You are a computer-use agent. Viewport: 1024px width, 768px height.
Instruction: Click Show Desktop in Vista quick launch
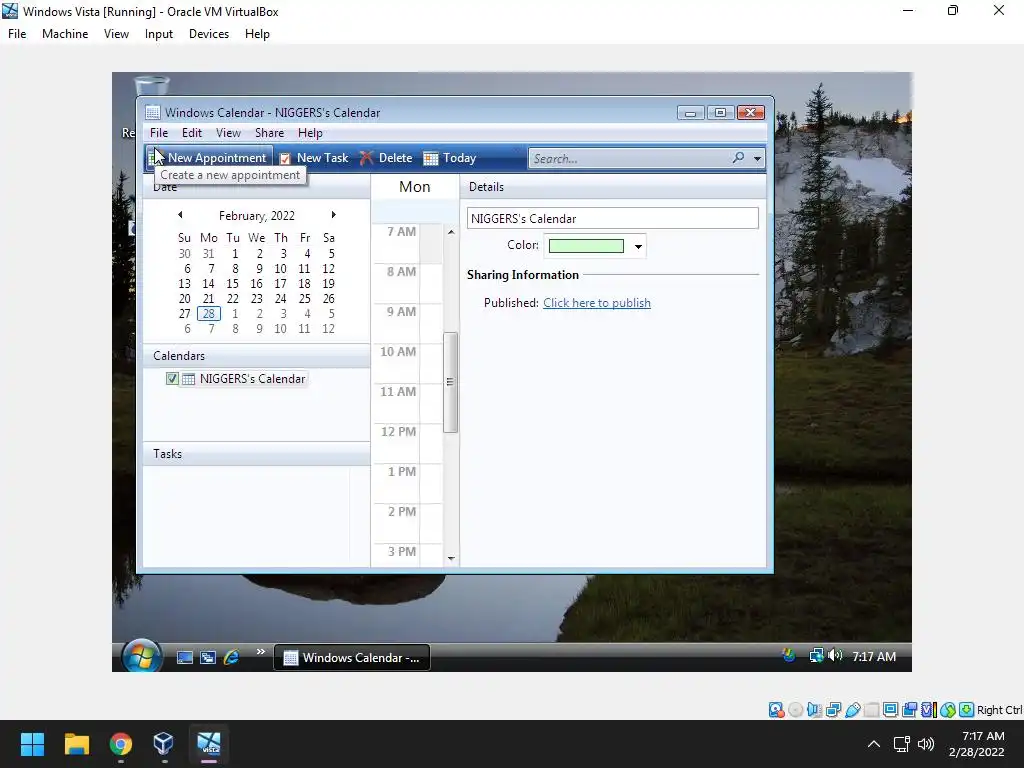pyautogui.click(x=185, y=657)
